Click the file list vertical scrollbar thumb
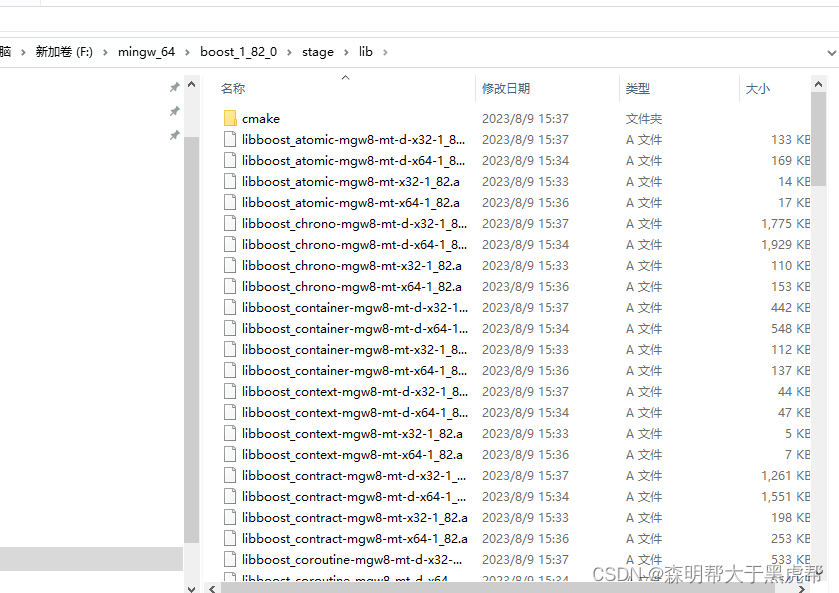This screenshot has height=593, width=839. click(818, 139)
